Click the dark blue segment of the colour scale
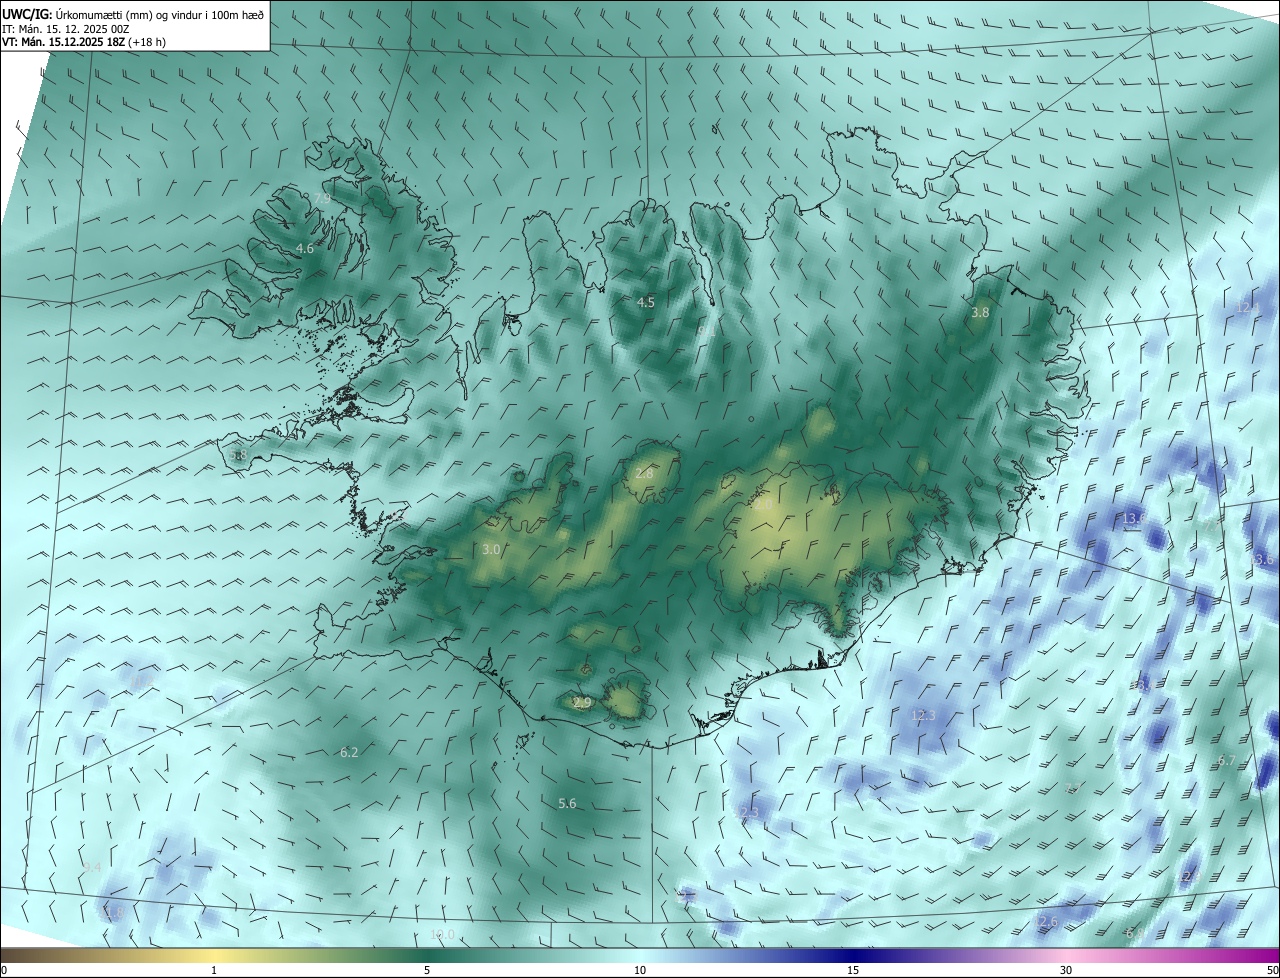Screen dimensions: 1280x978 [x=853, y=955]
